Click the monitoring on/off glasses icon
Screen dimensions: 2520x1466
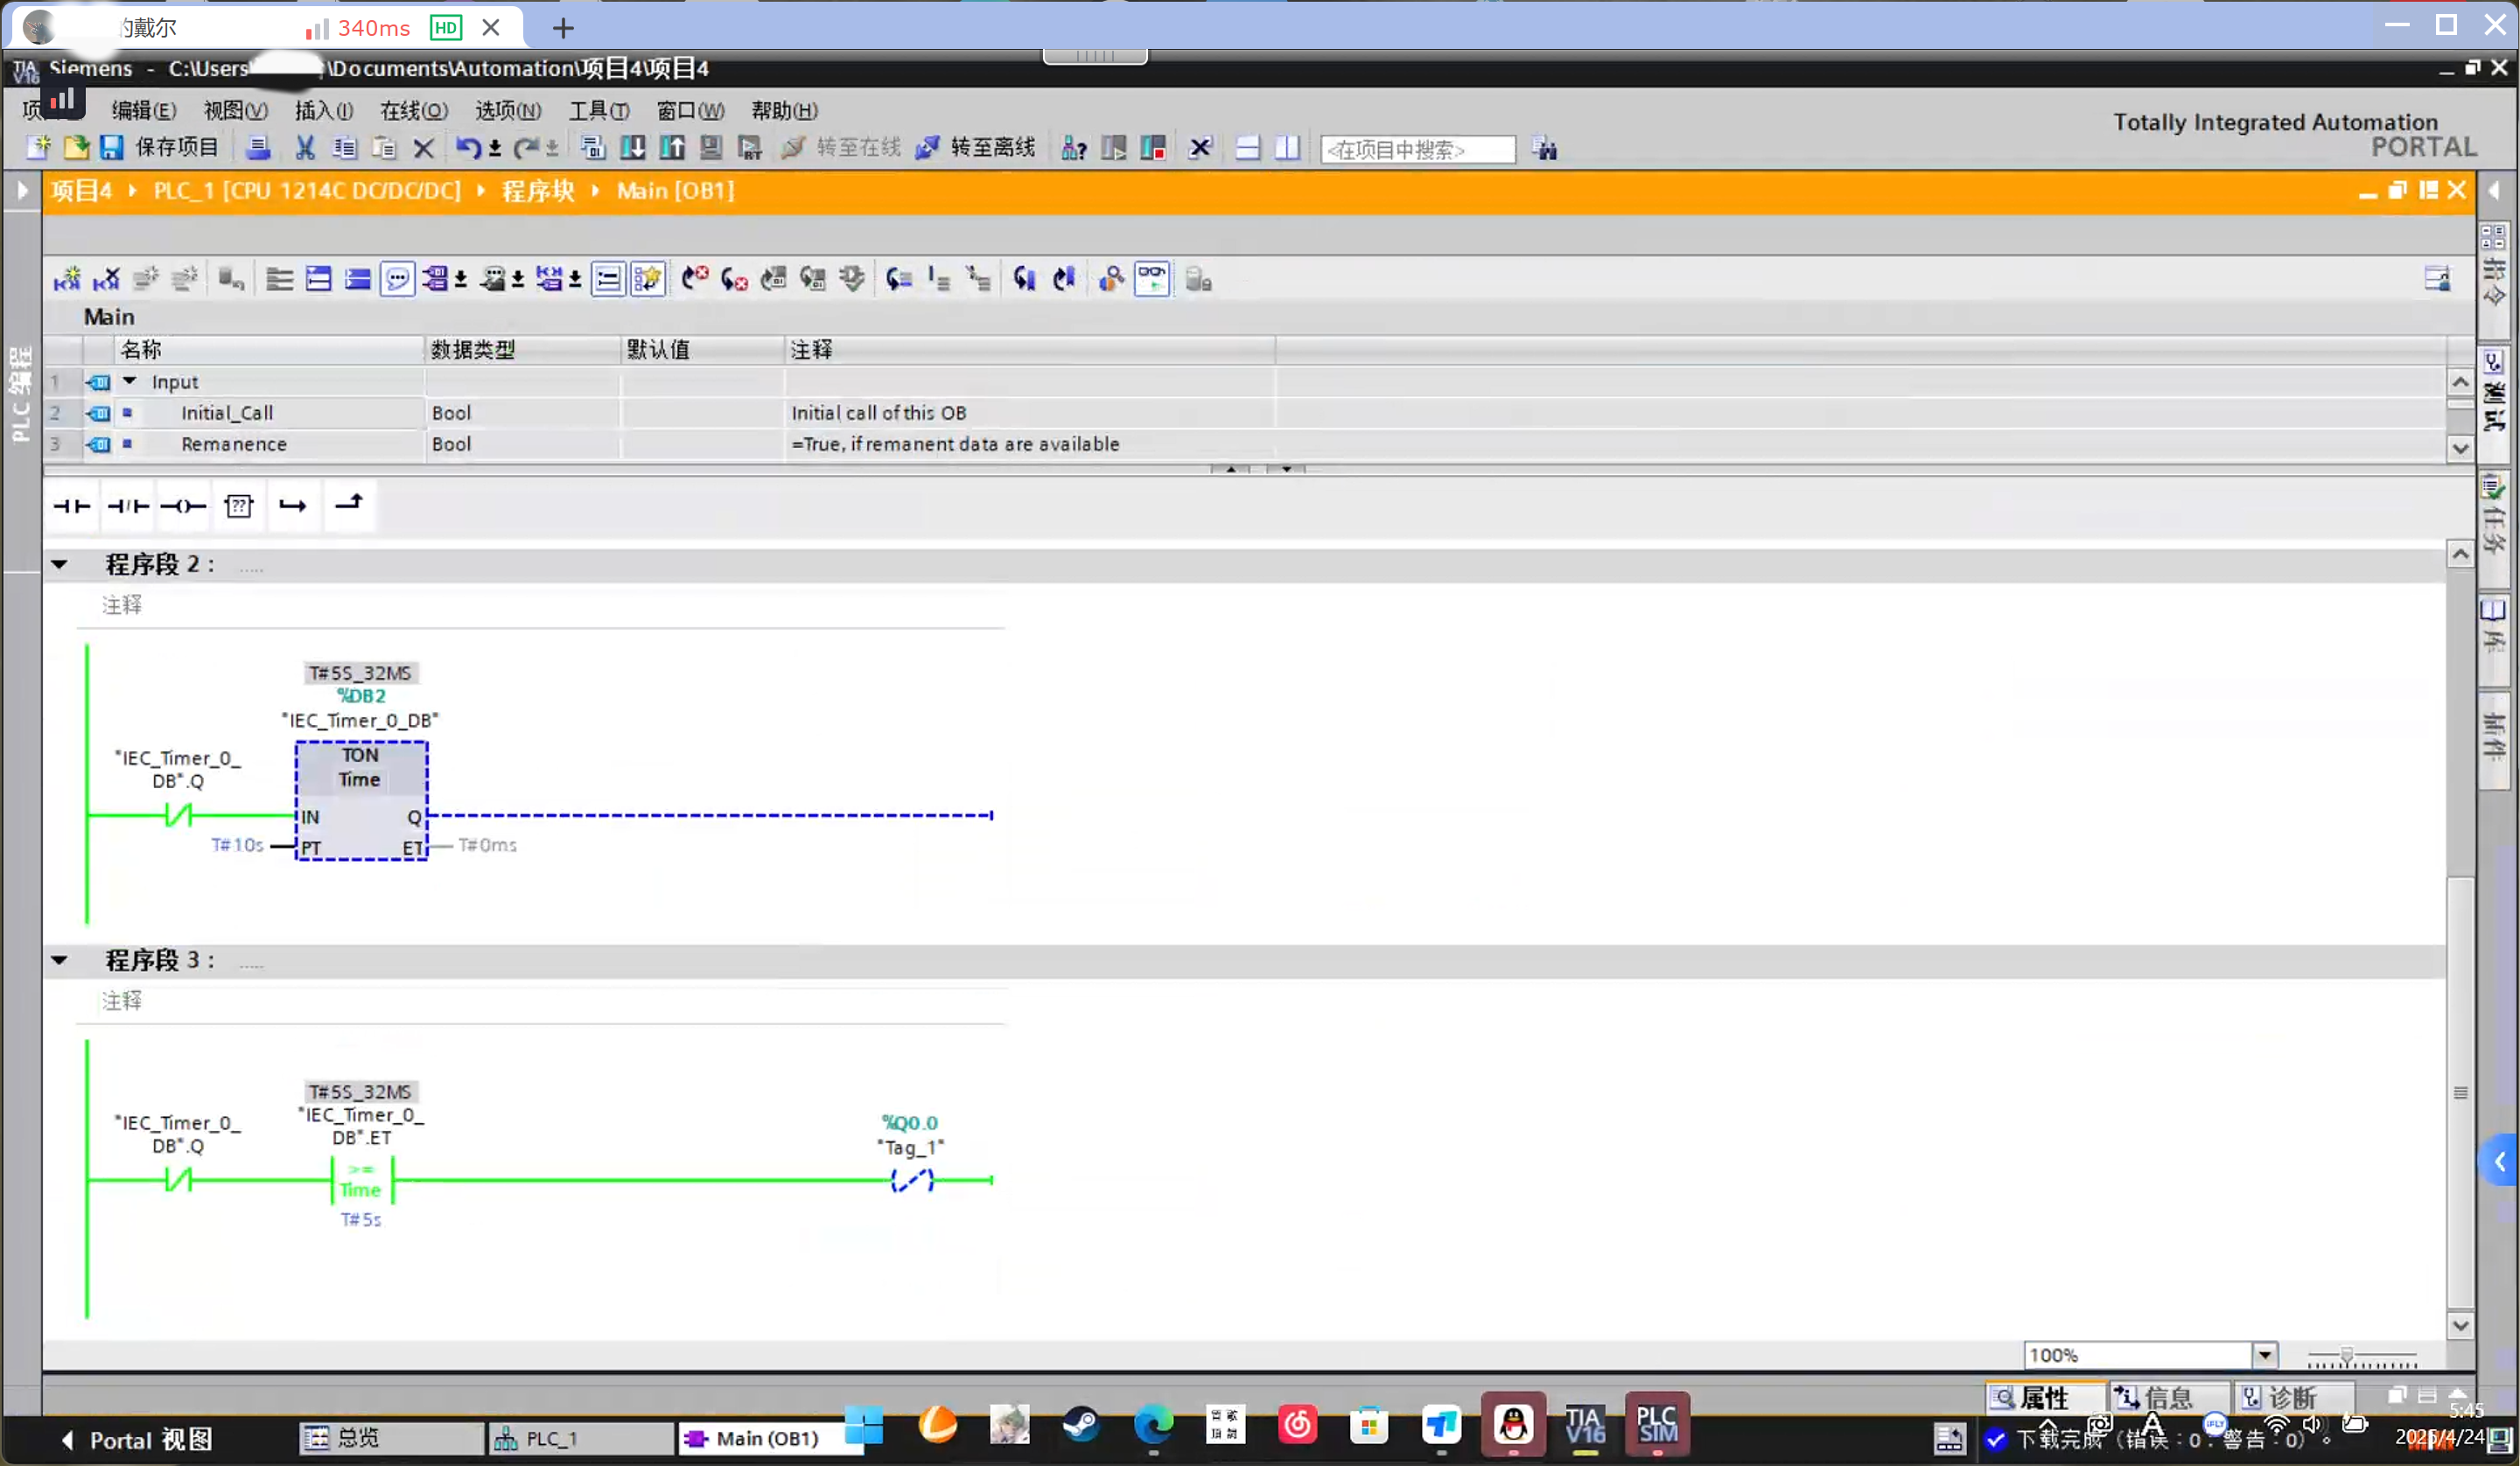(1152, 279)
